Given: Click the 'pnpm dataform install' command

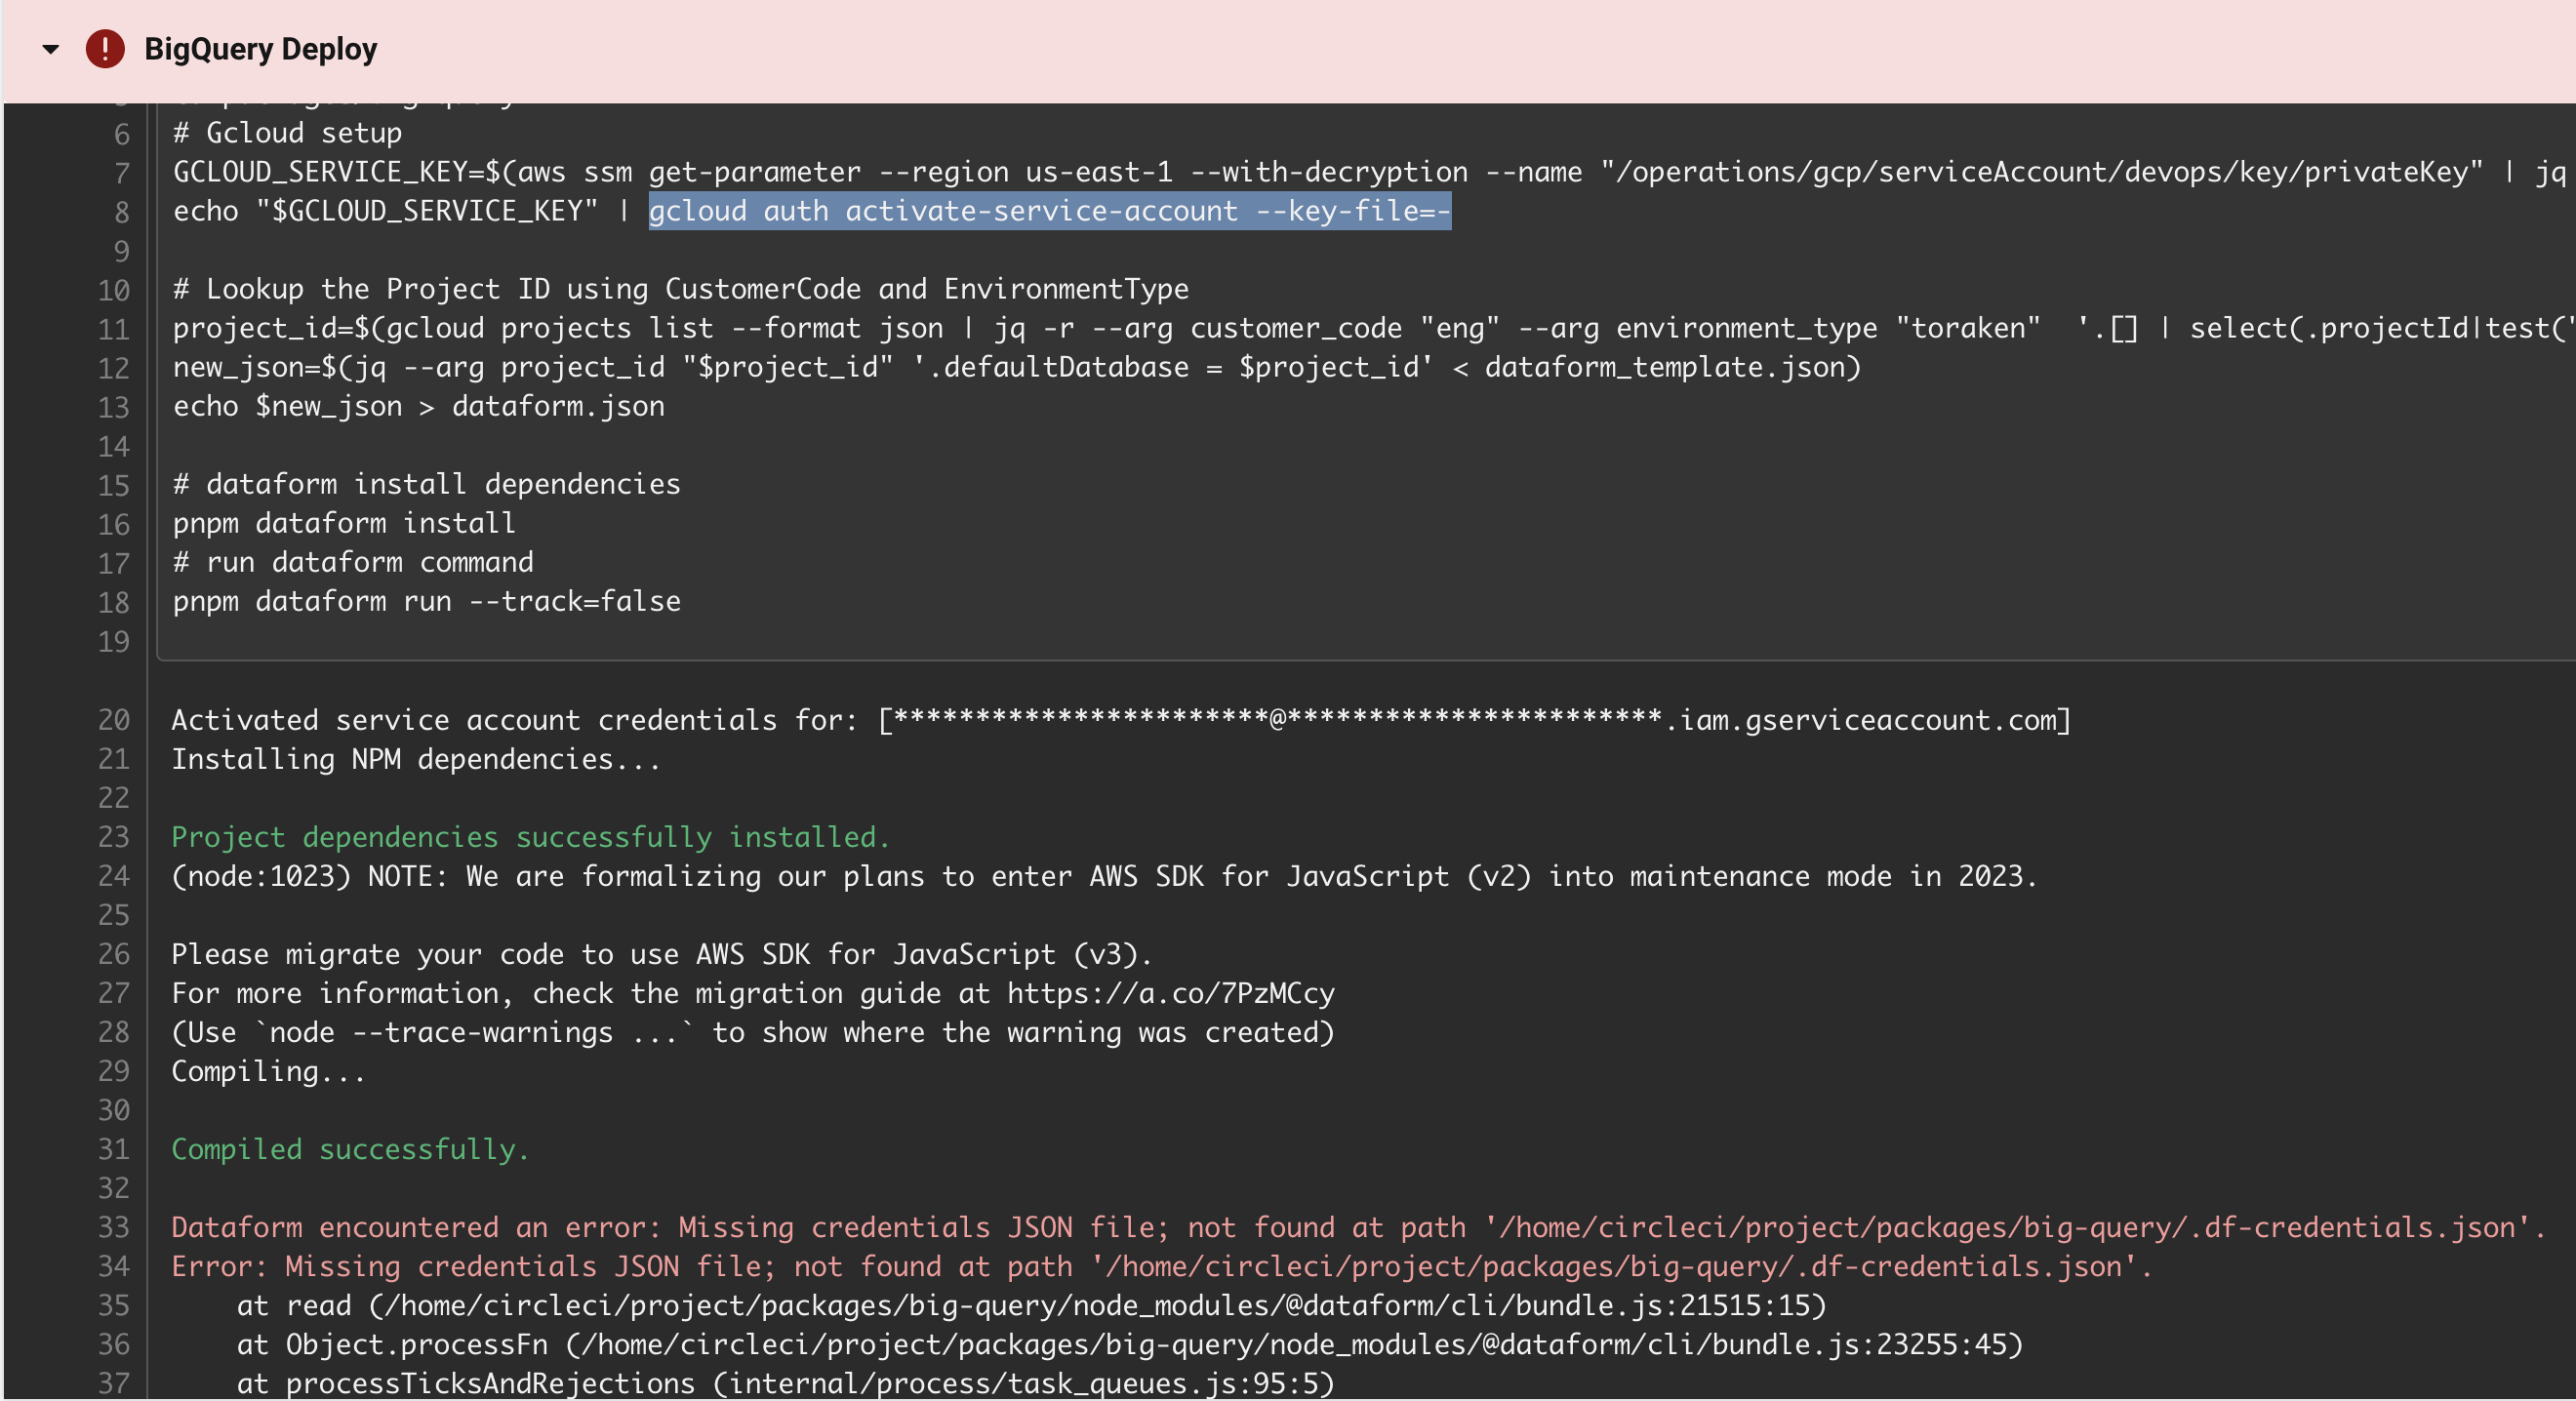Looking at the screenshot, I should coord(344,523).
